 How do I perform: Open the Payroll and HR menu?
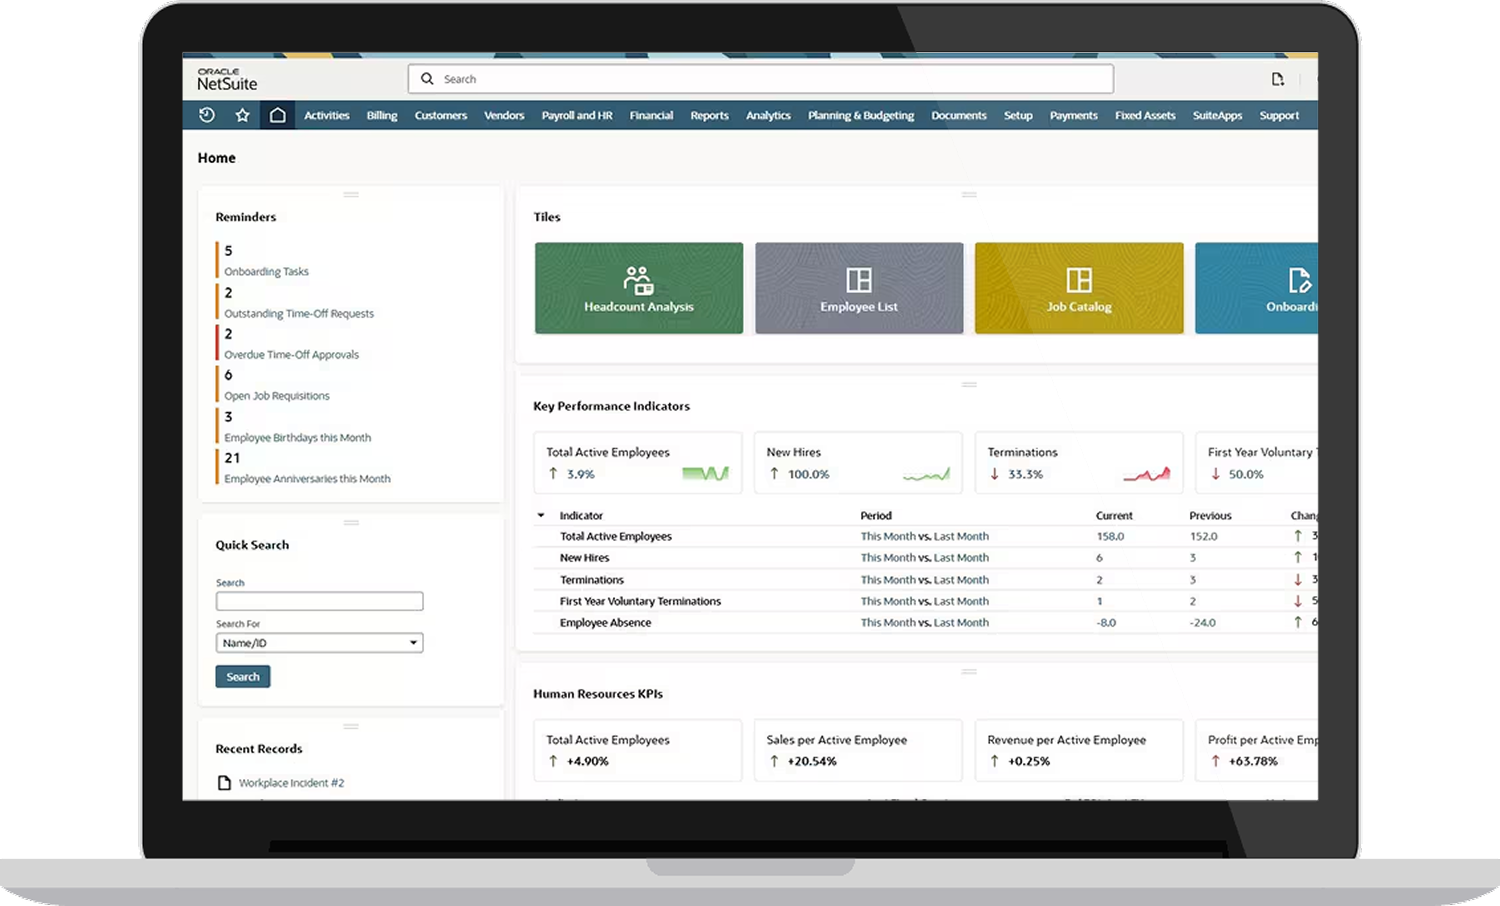[x=577, y=116]
